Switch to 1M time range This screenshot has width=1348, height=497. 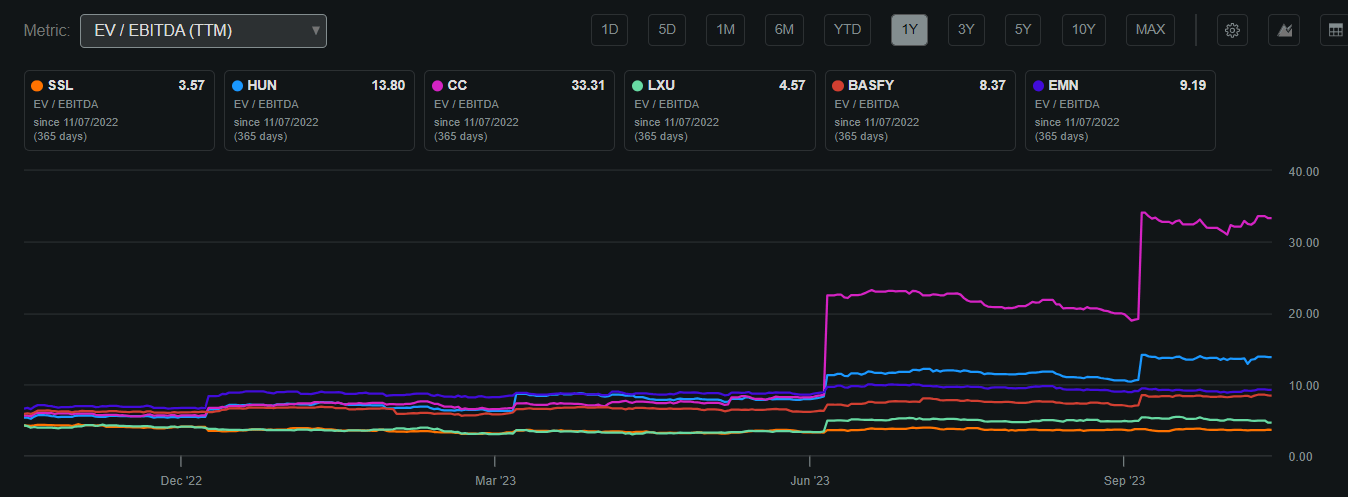(725, 30)
